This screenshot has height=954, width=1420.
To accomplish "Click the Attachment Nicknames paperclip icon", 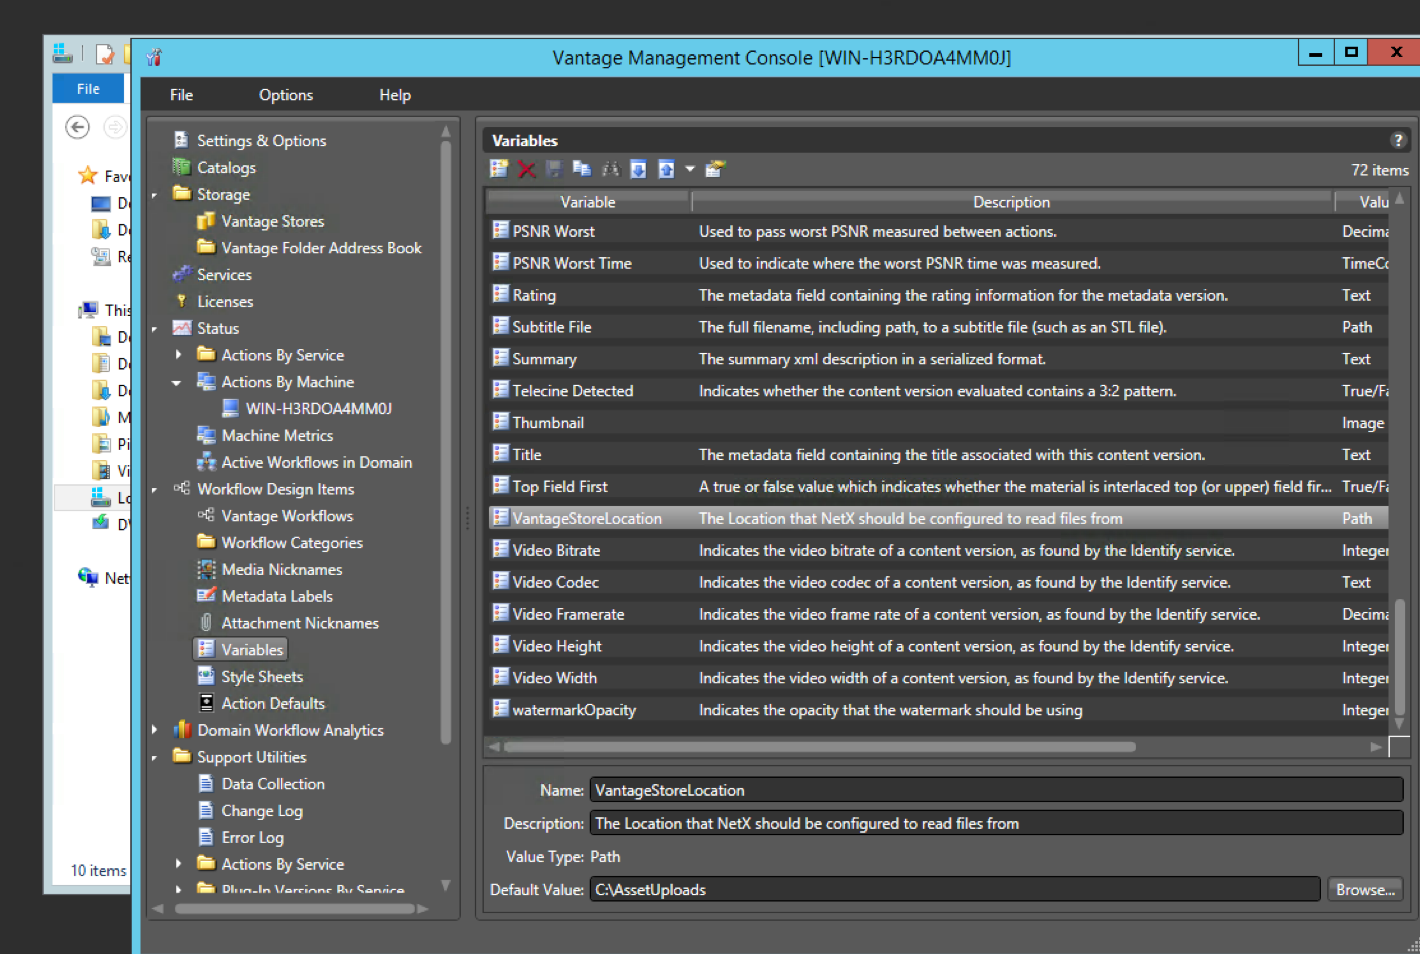I will pos(206,622).
